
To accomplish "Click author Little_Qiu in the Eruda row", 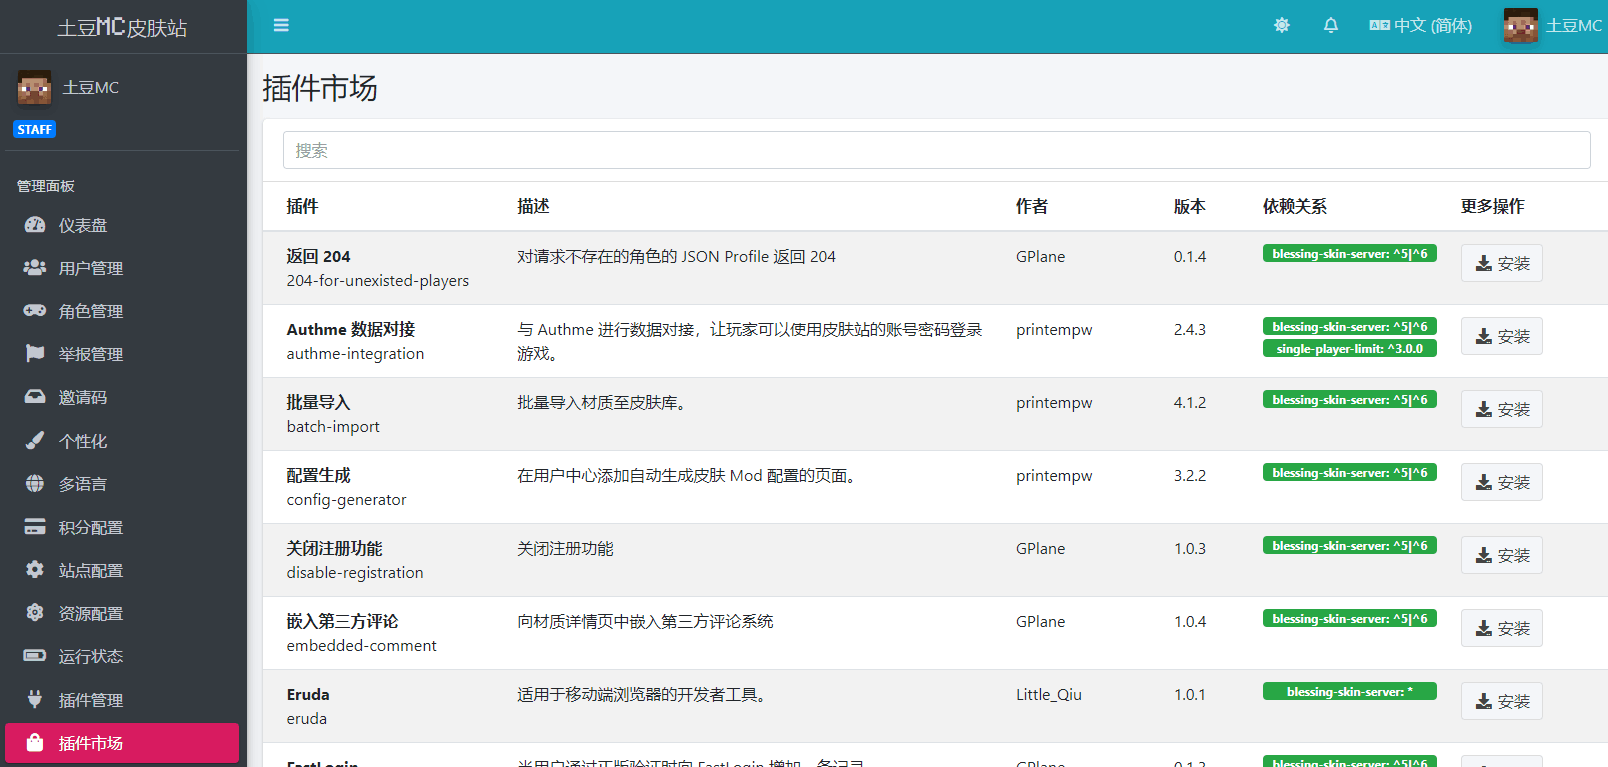I will pyautogui.click(x=1049, y=695).
